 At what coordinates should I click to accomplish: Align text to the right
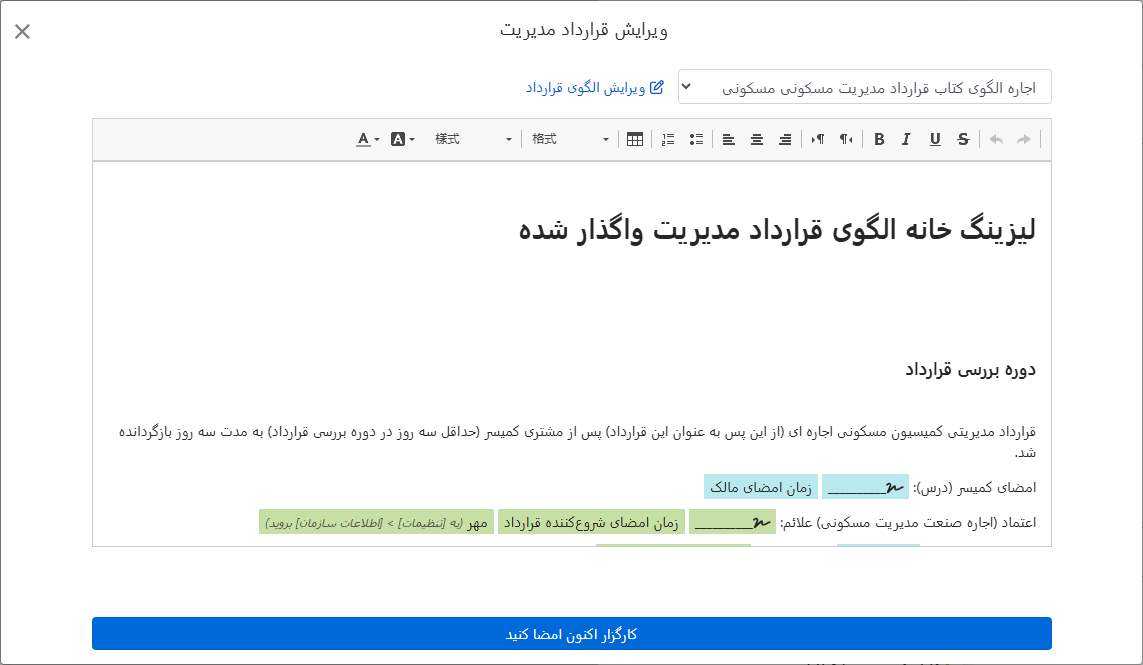tap(785, 139)
